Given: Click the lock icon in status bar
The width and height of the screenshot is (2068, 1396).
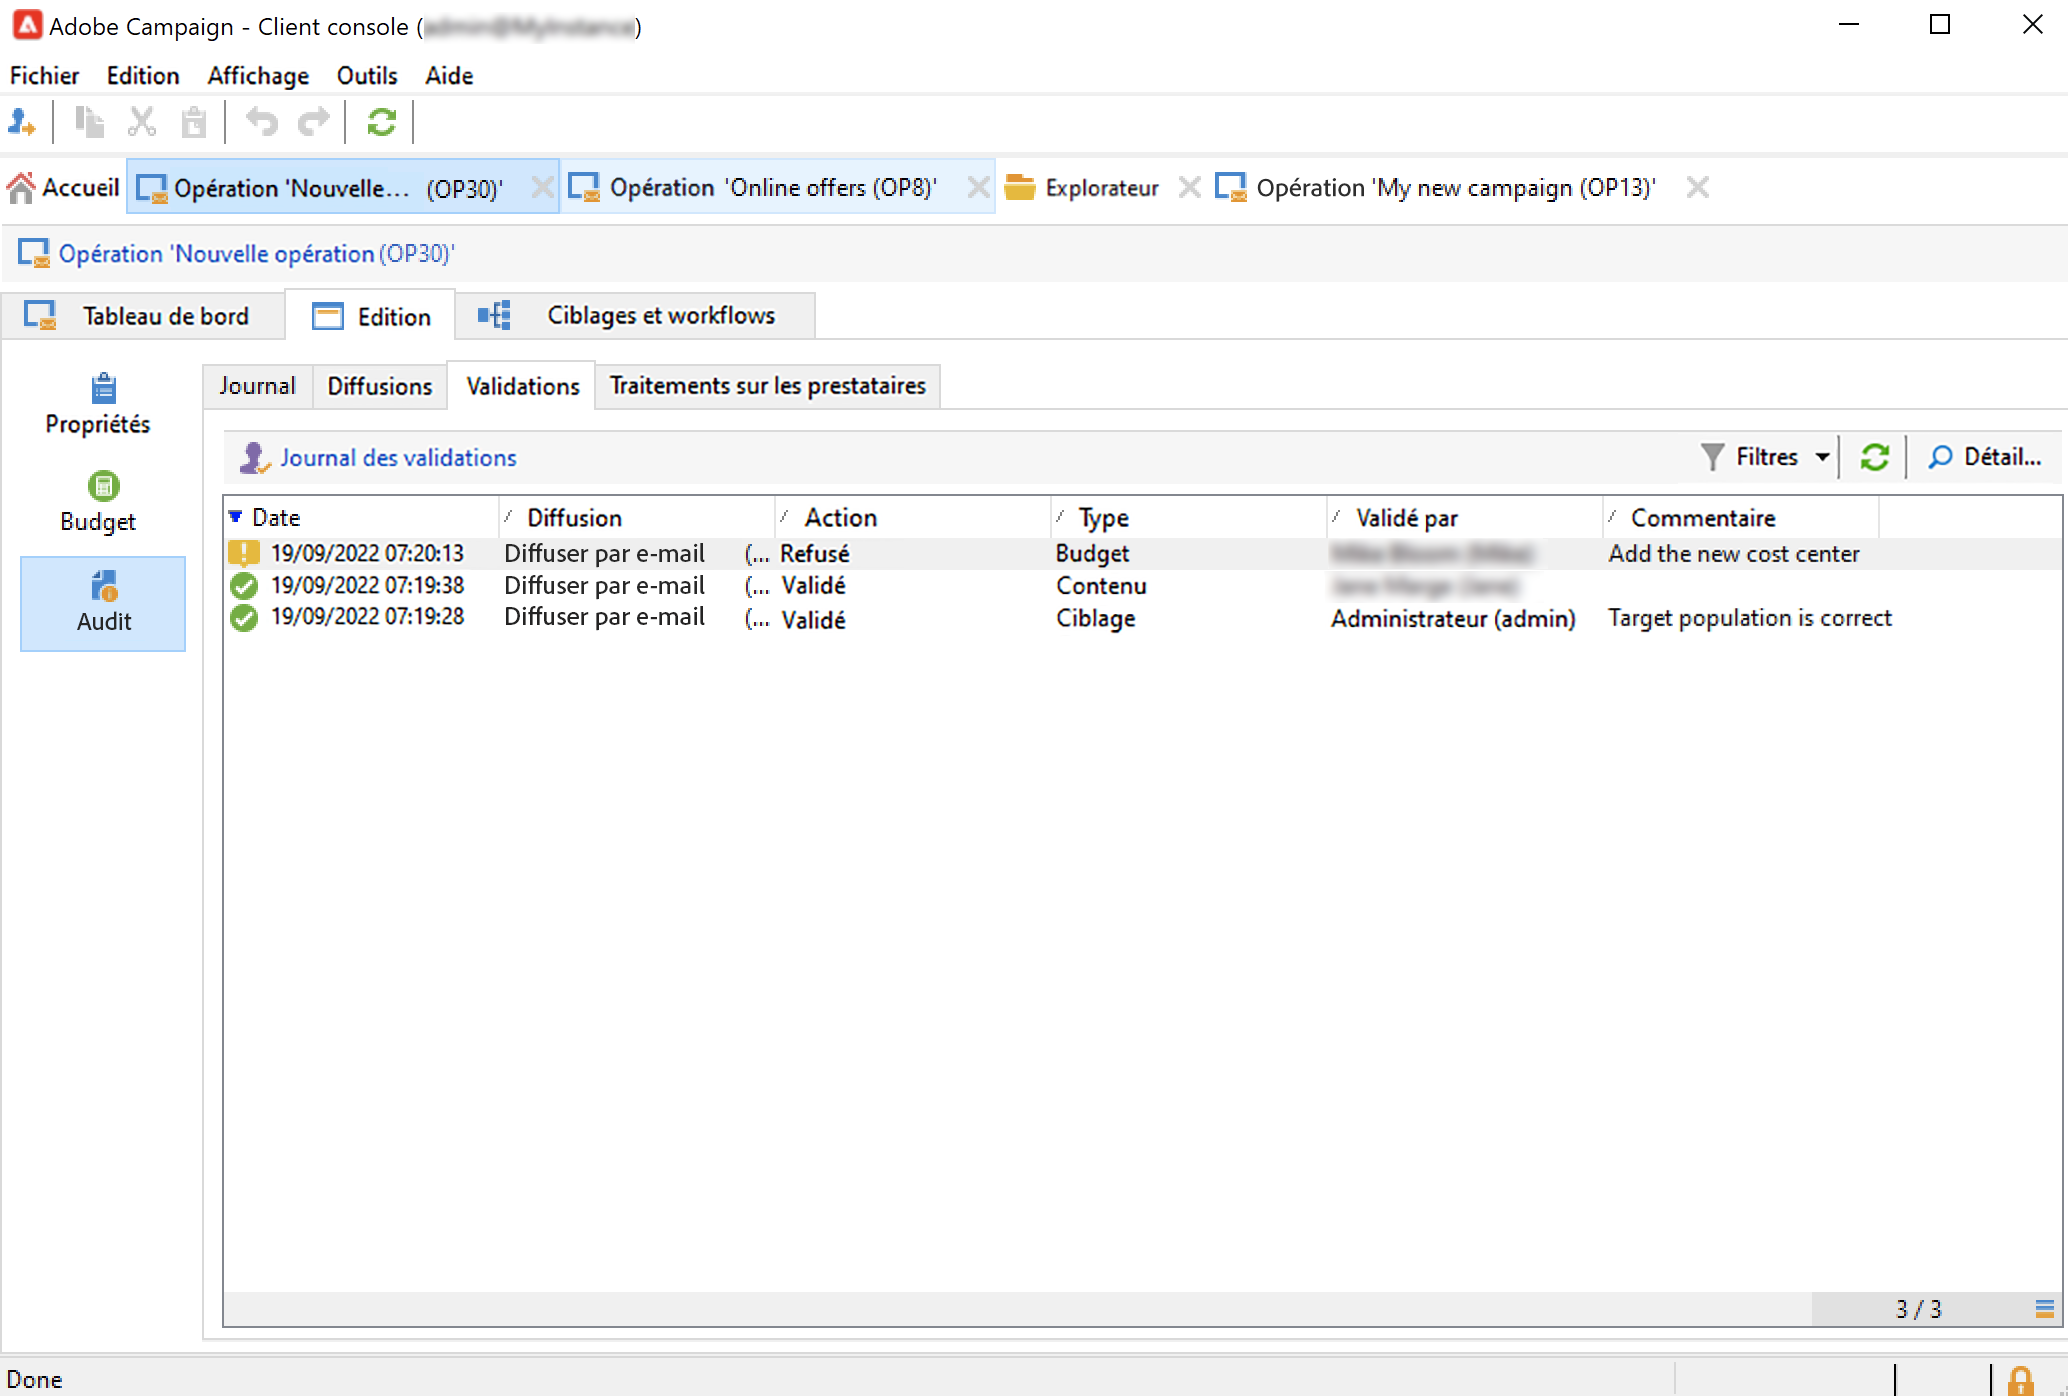Looking at the screenshot, I should click(2020, 1380).
